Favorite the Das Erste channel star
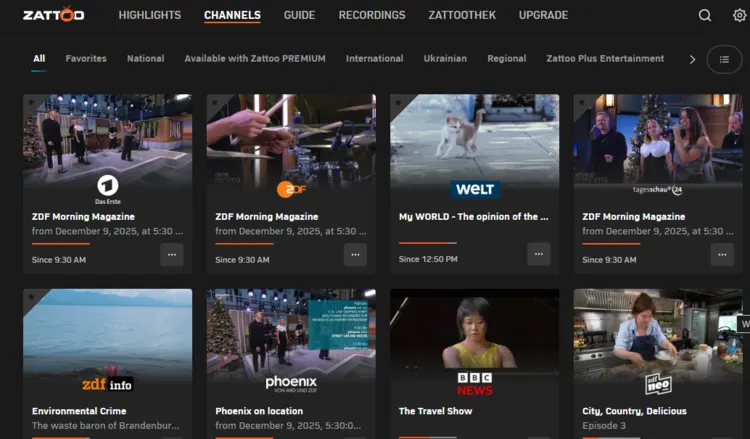Viewport: 750px width, 439px height. [x=31, y=102]
